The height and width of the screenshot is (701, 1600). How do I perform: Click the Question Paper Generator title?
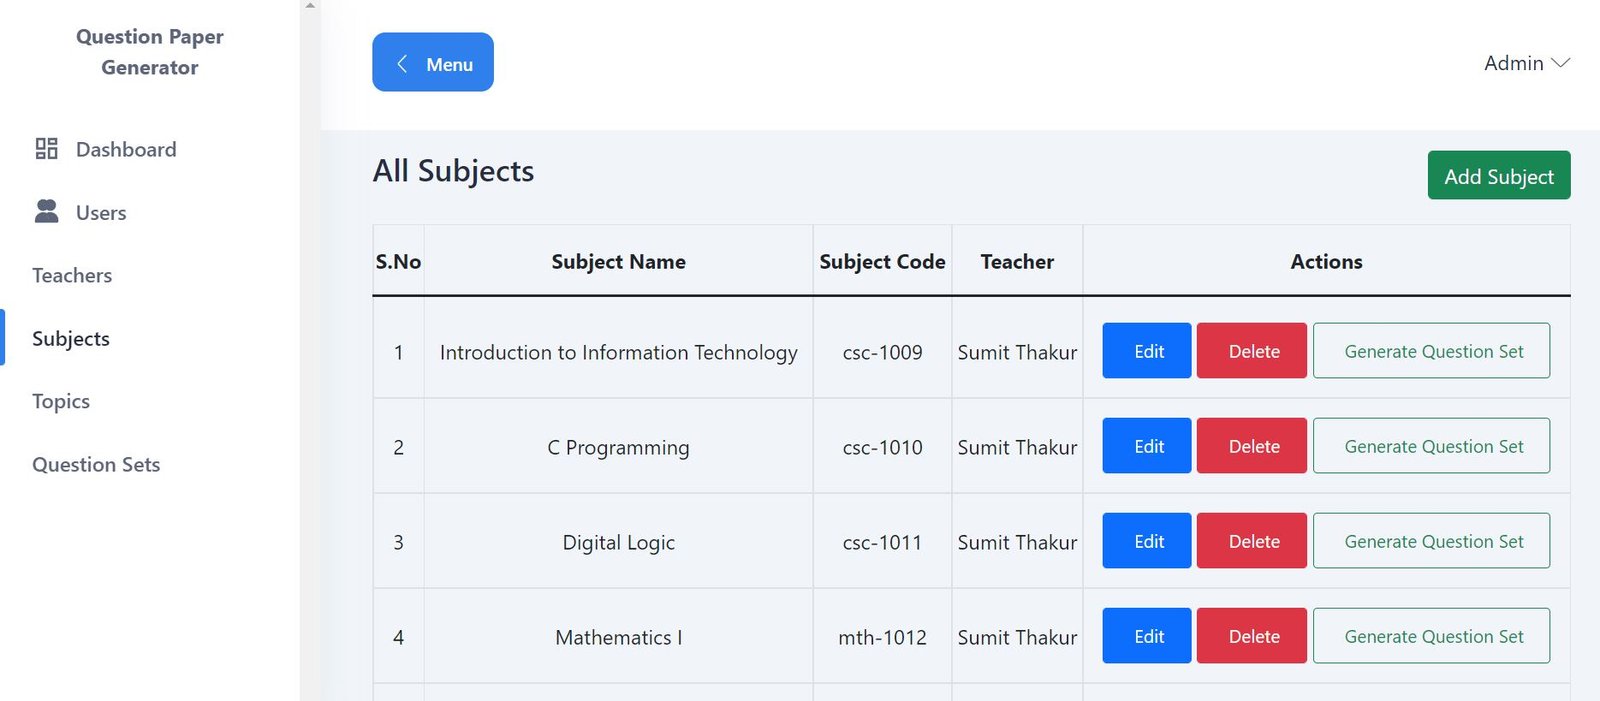coord(150,52)
